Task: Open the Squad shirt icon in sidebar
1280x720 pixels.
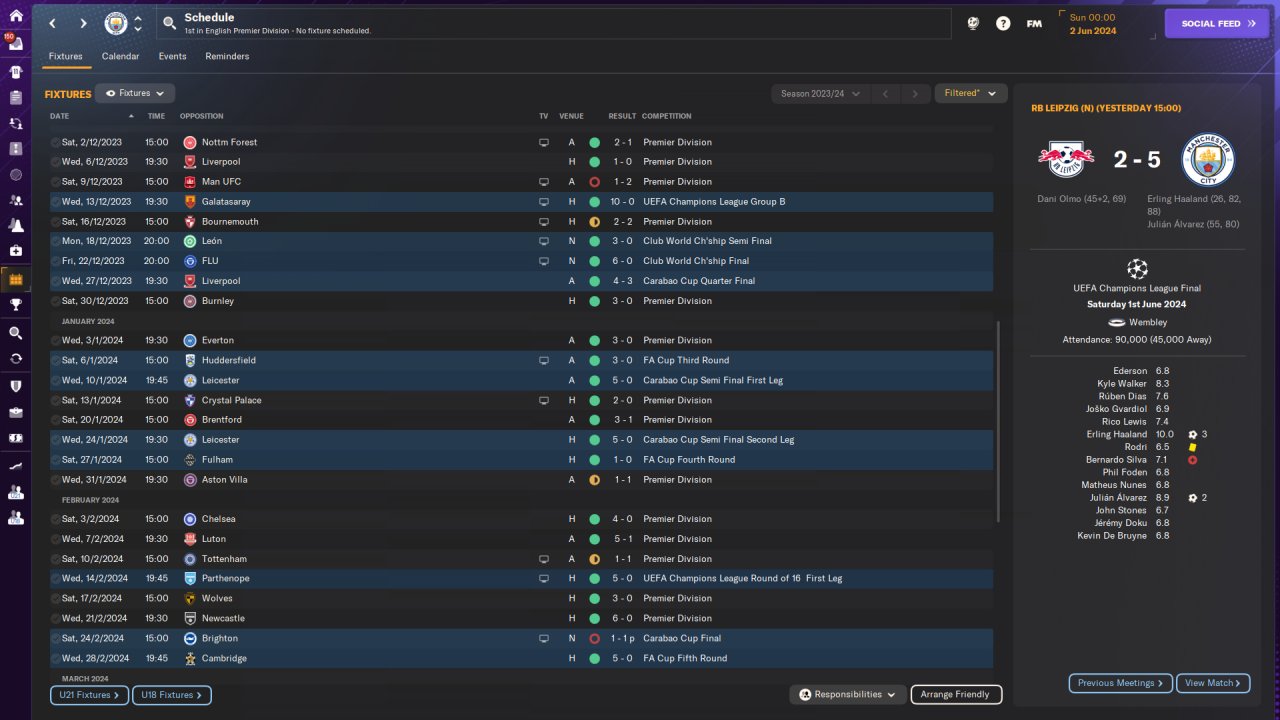Action: [15, 71]
